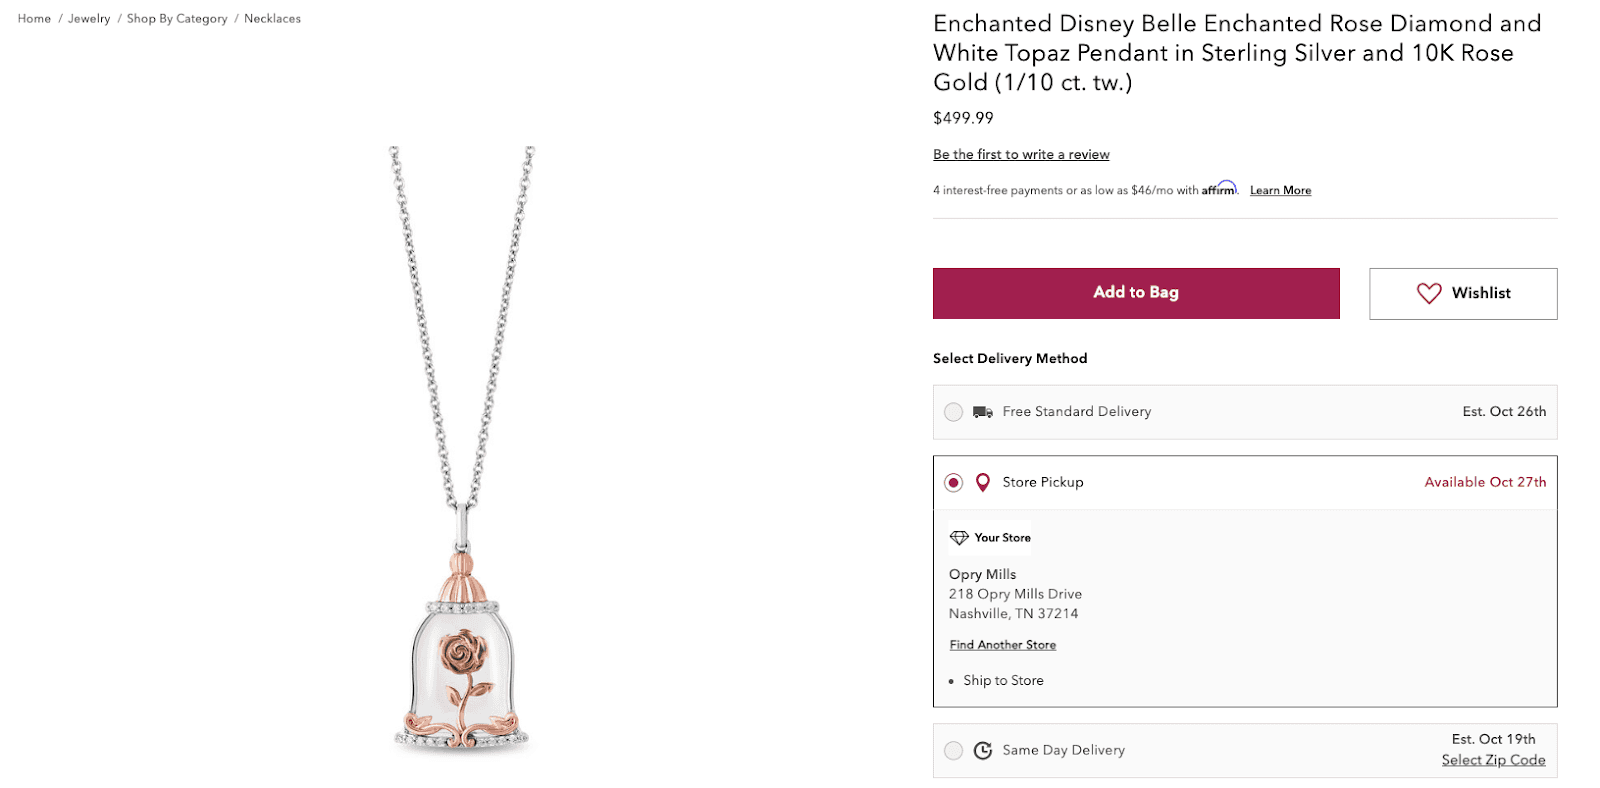Click the diamond icon beside Your Store

959,538
